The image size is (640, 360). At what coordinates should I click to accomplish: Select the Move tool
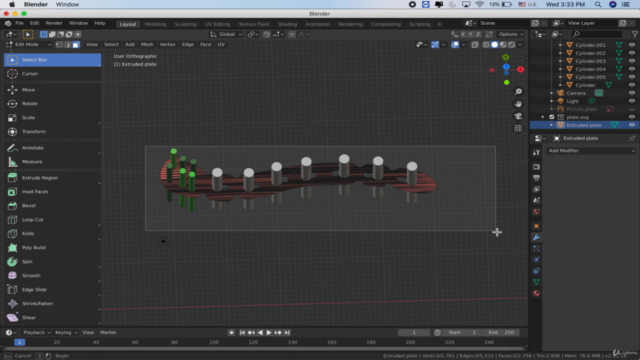coord(52,90)
